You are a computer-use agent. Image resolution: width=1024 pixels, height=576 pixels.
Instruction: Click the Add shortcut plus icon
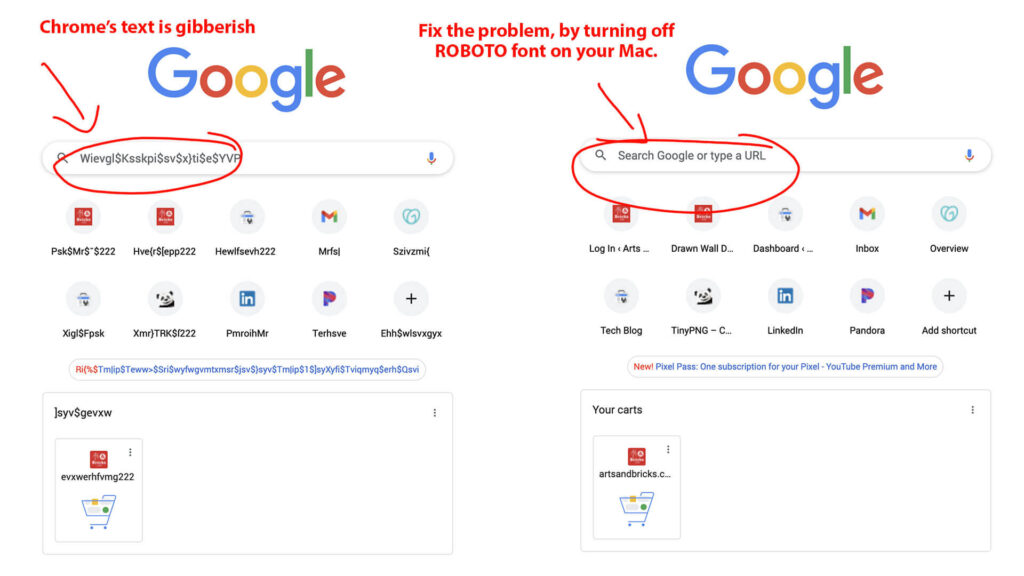948,296
